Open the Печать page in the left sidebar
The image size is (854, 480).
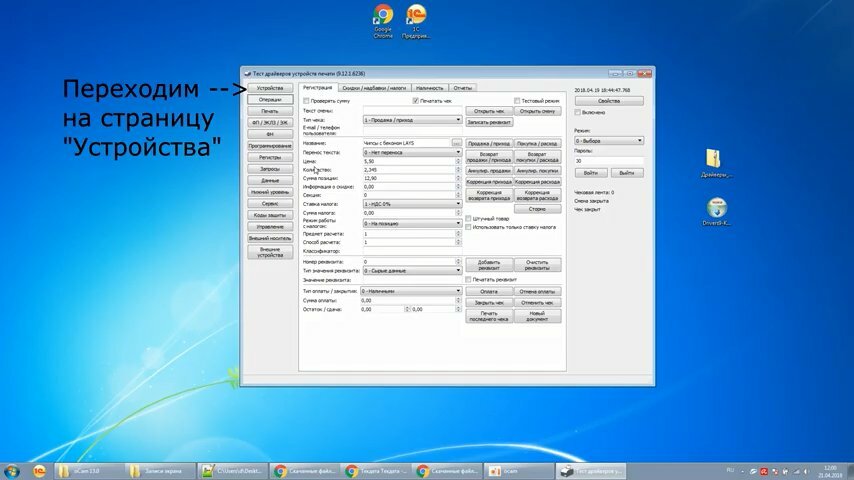pos(270,111)
